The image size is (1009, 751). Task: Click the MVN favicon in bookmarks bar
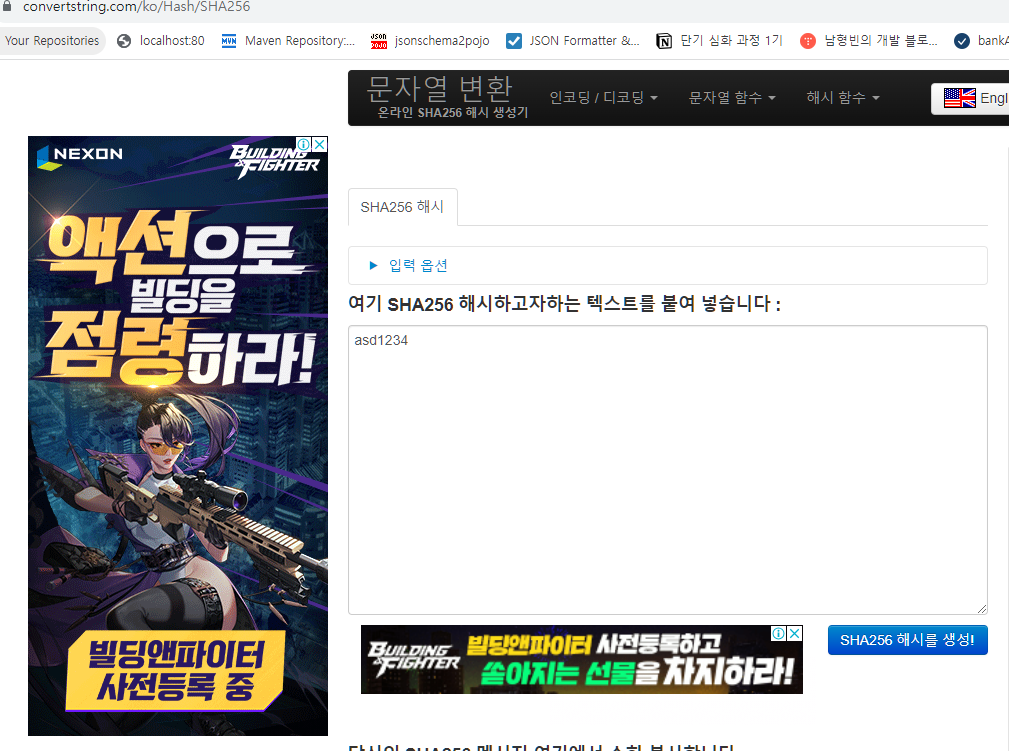229,41
